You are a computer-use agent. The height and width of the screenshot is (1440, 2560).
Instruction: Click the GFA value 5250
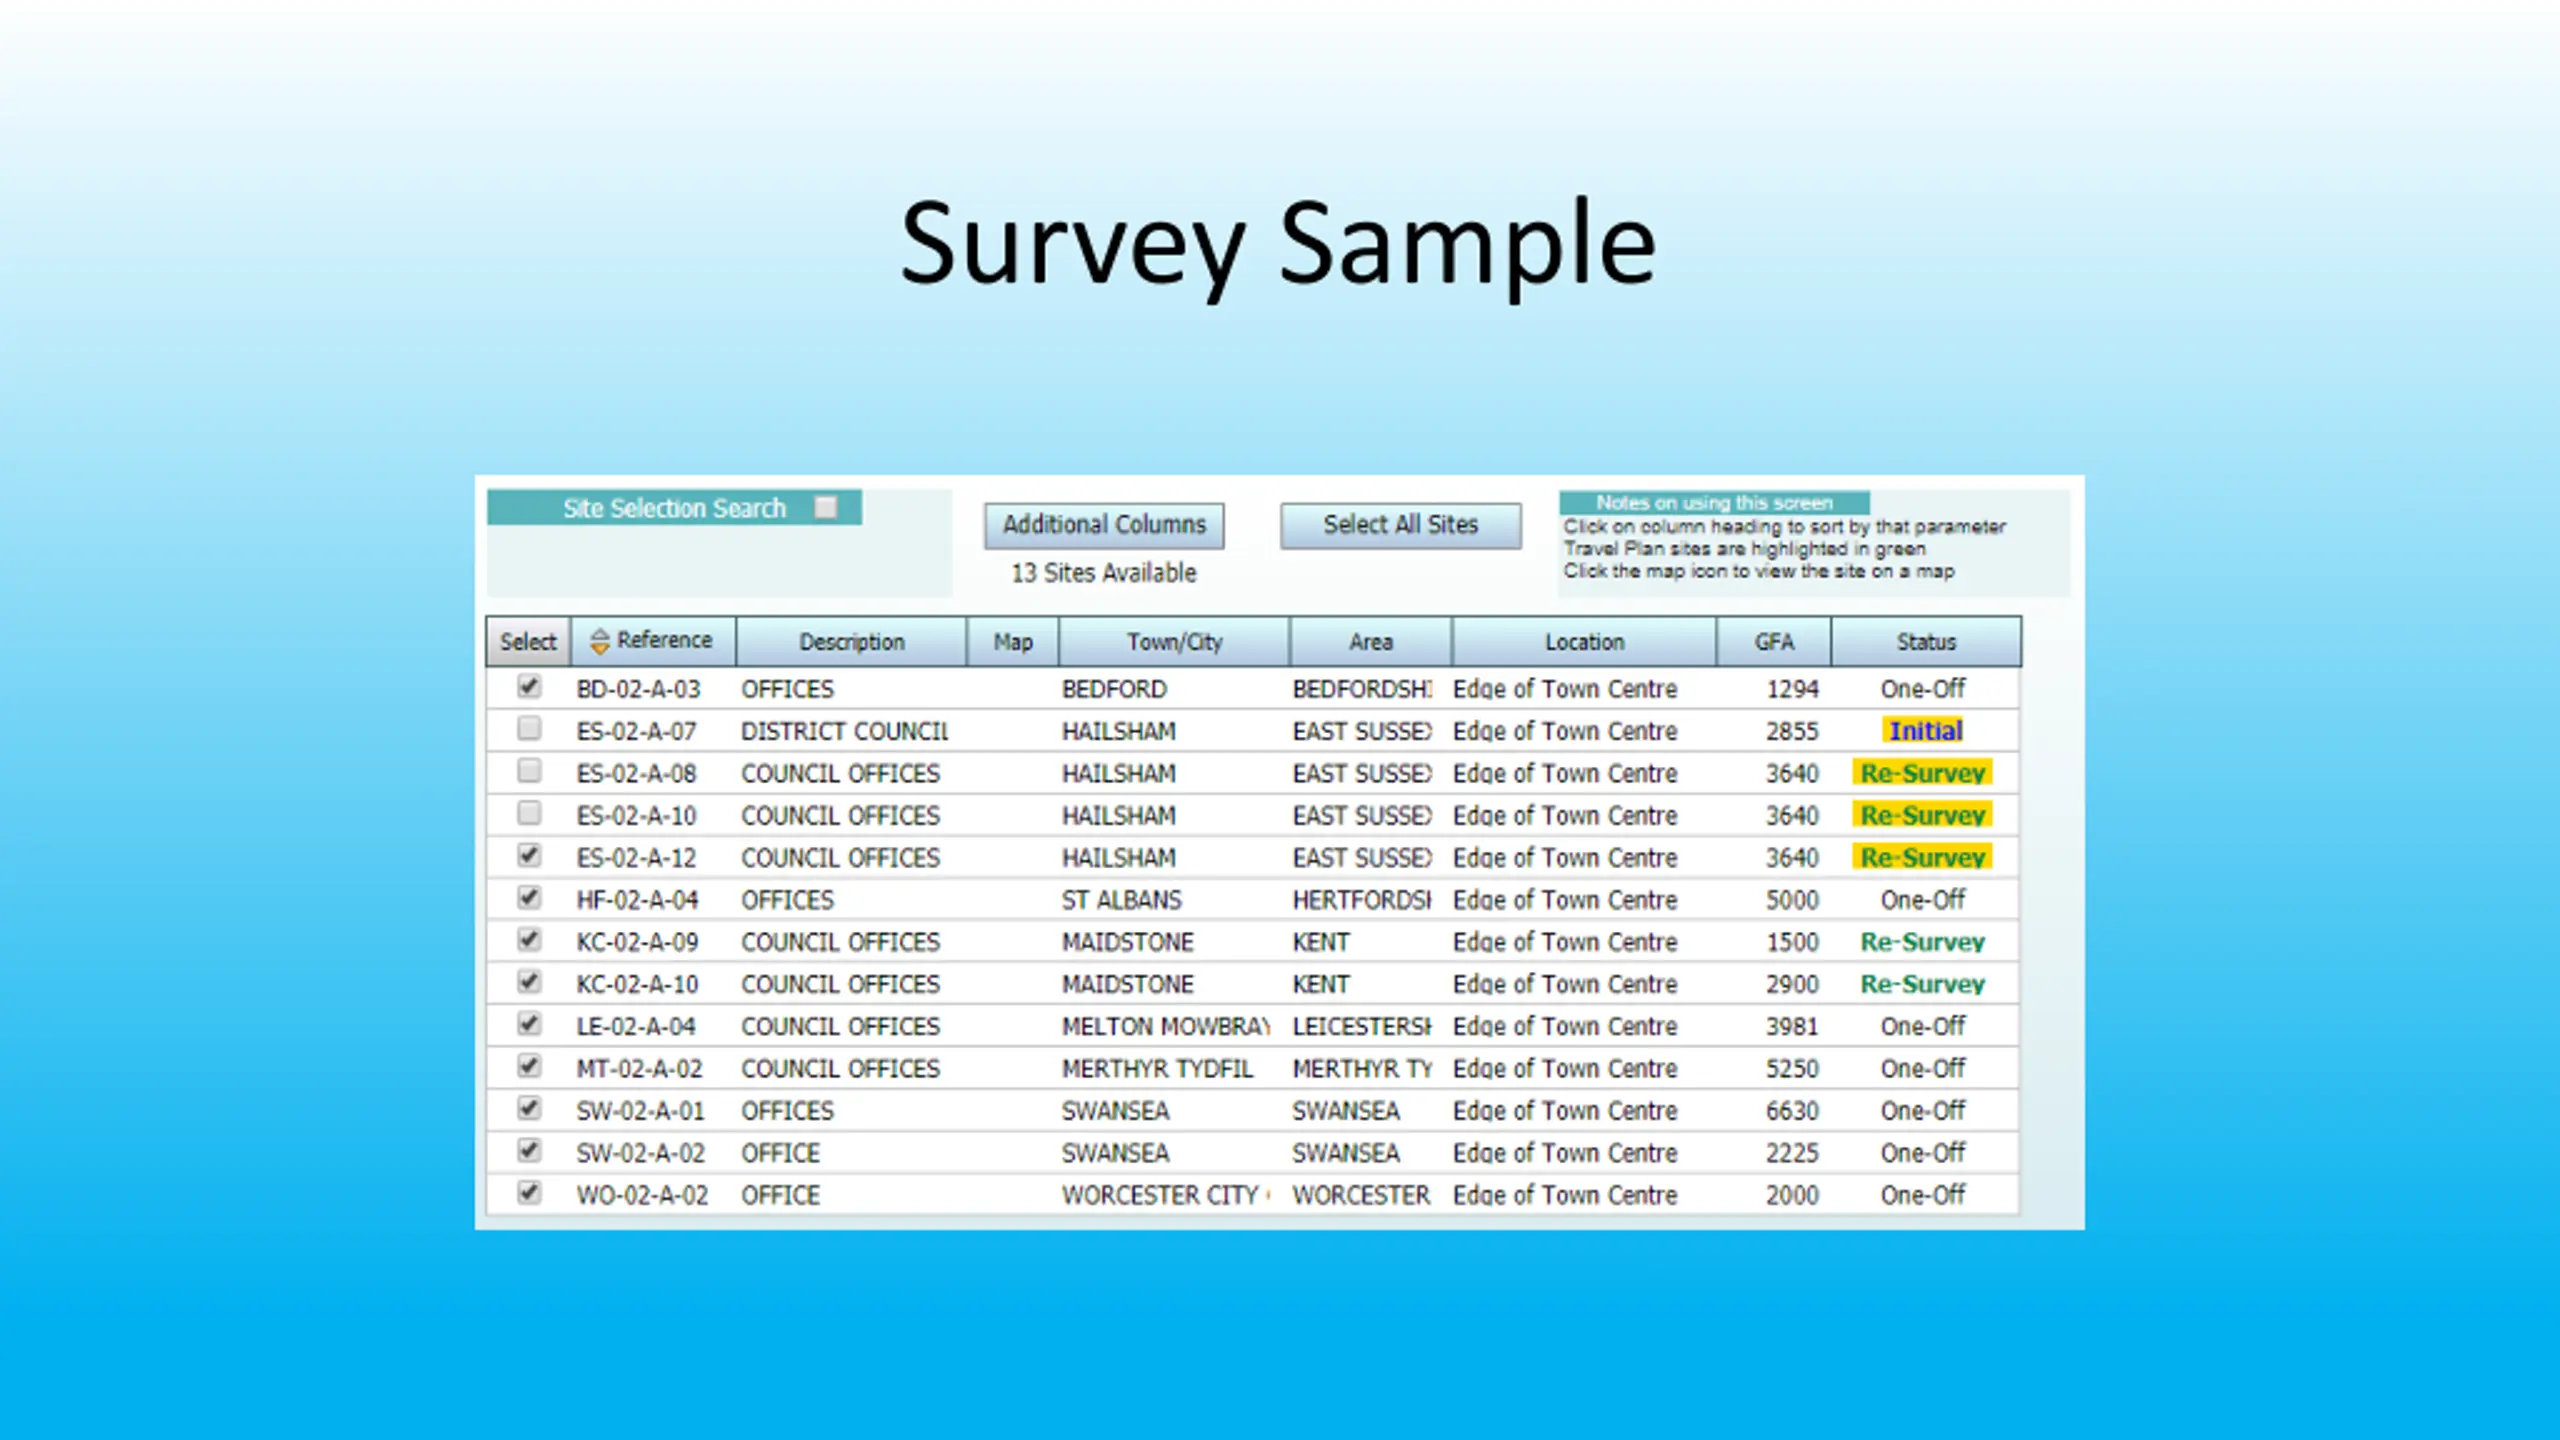click(x=1792, y=1068)
